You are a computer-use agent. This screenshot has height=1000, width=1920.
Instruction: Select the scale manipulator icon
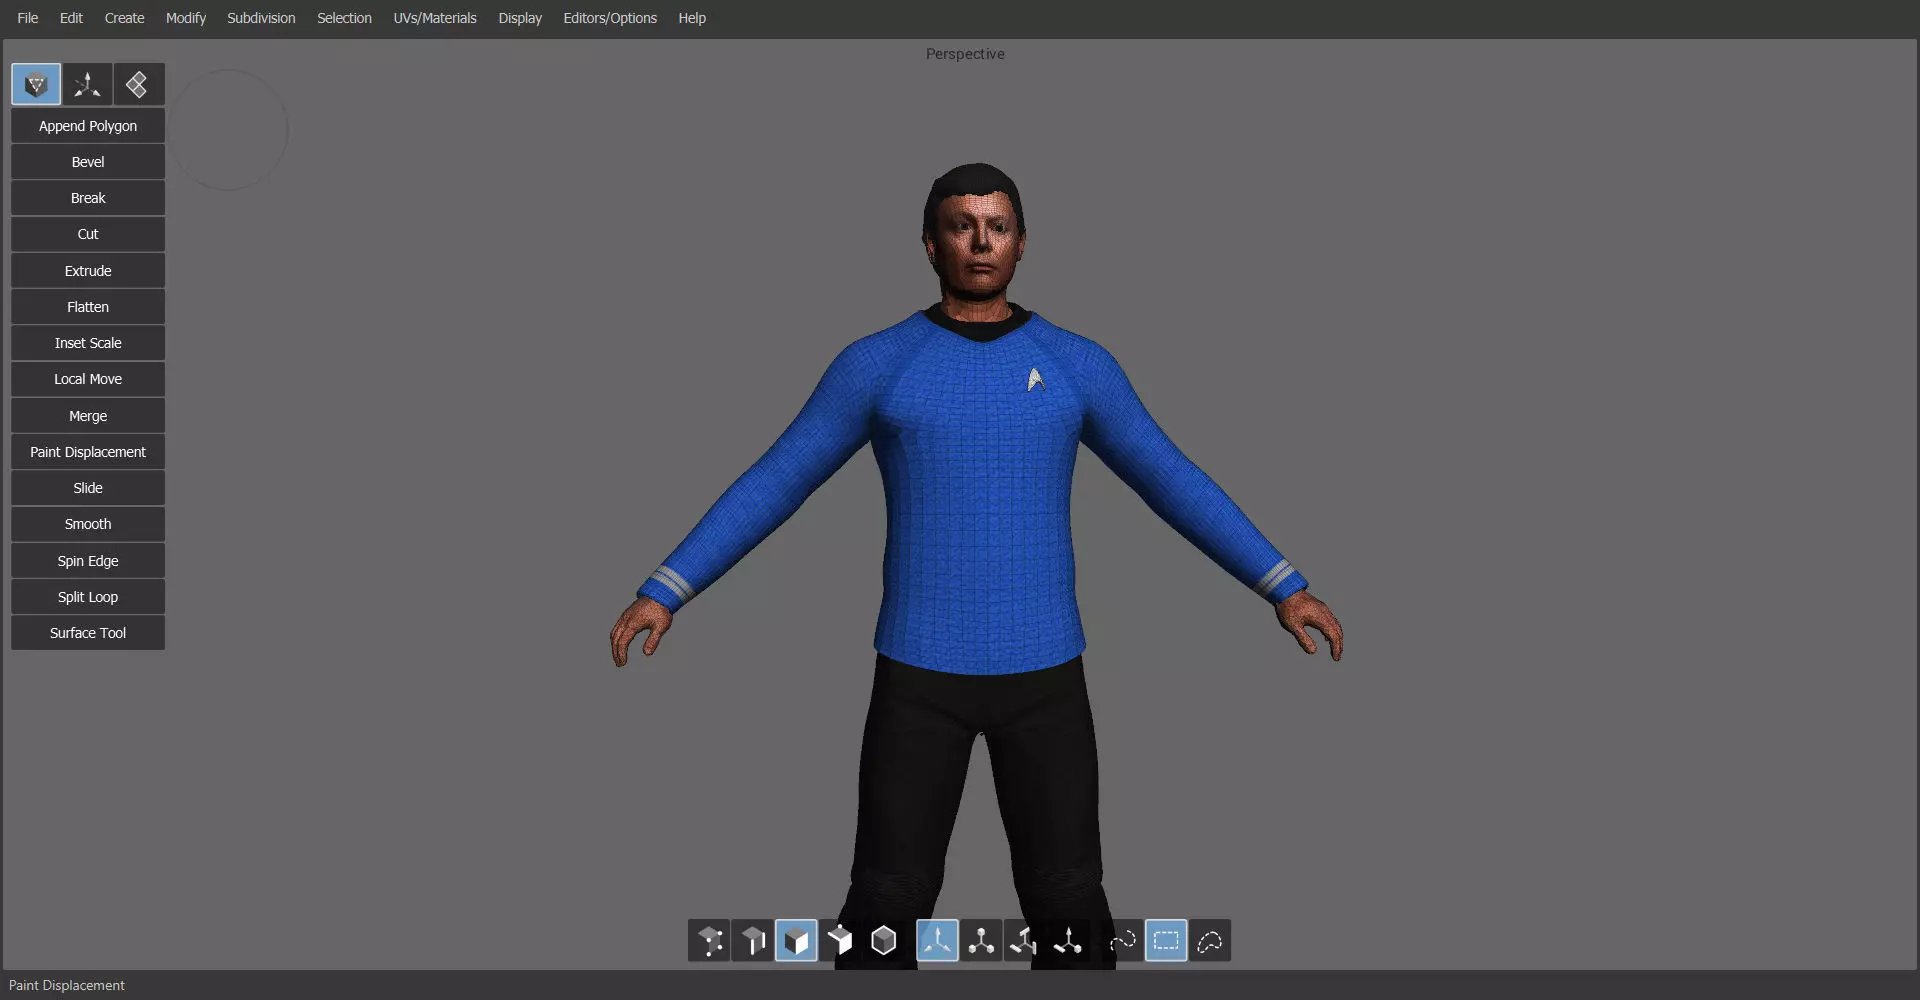(x=981, y=941)
